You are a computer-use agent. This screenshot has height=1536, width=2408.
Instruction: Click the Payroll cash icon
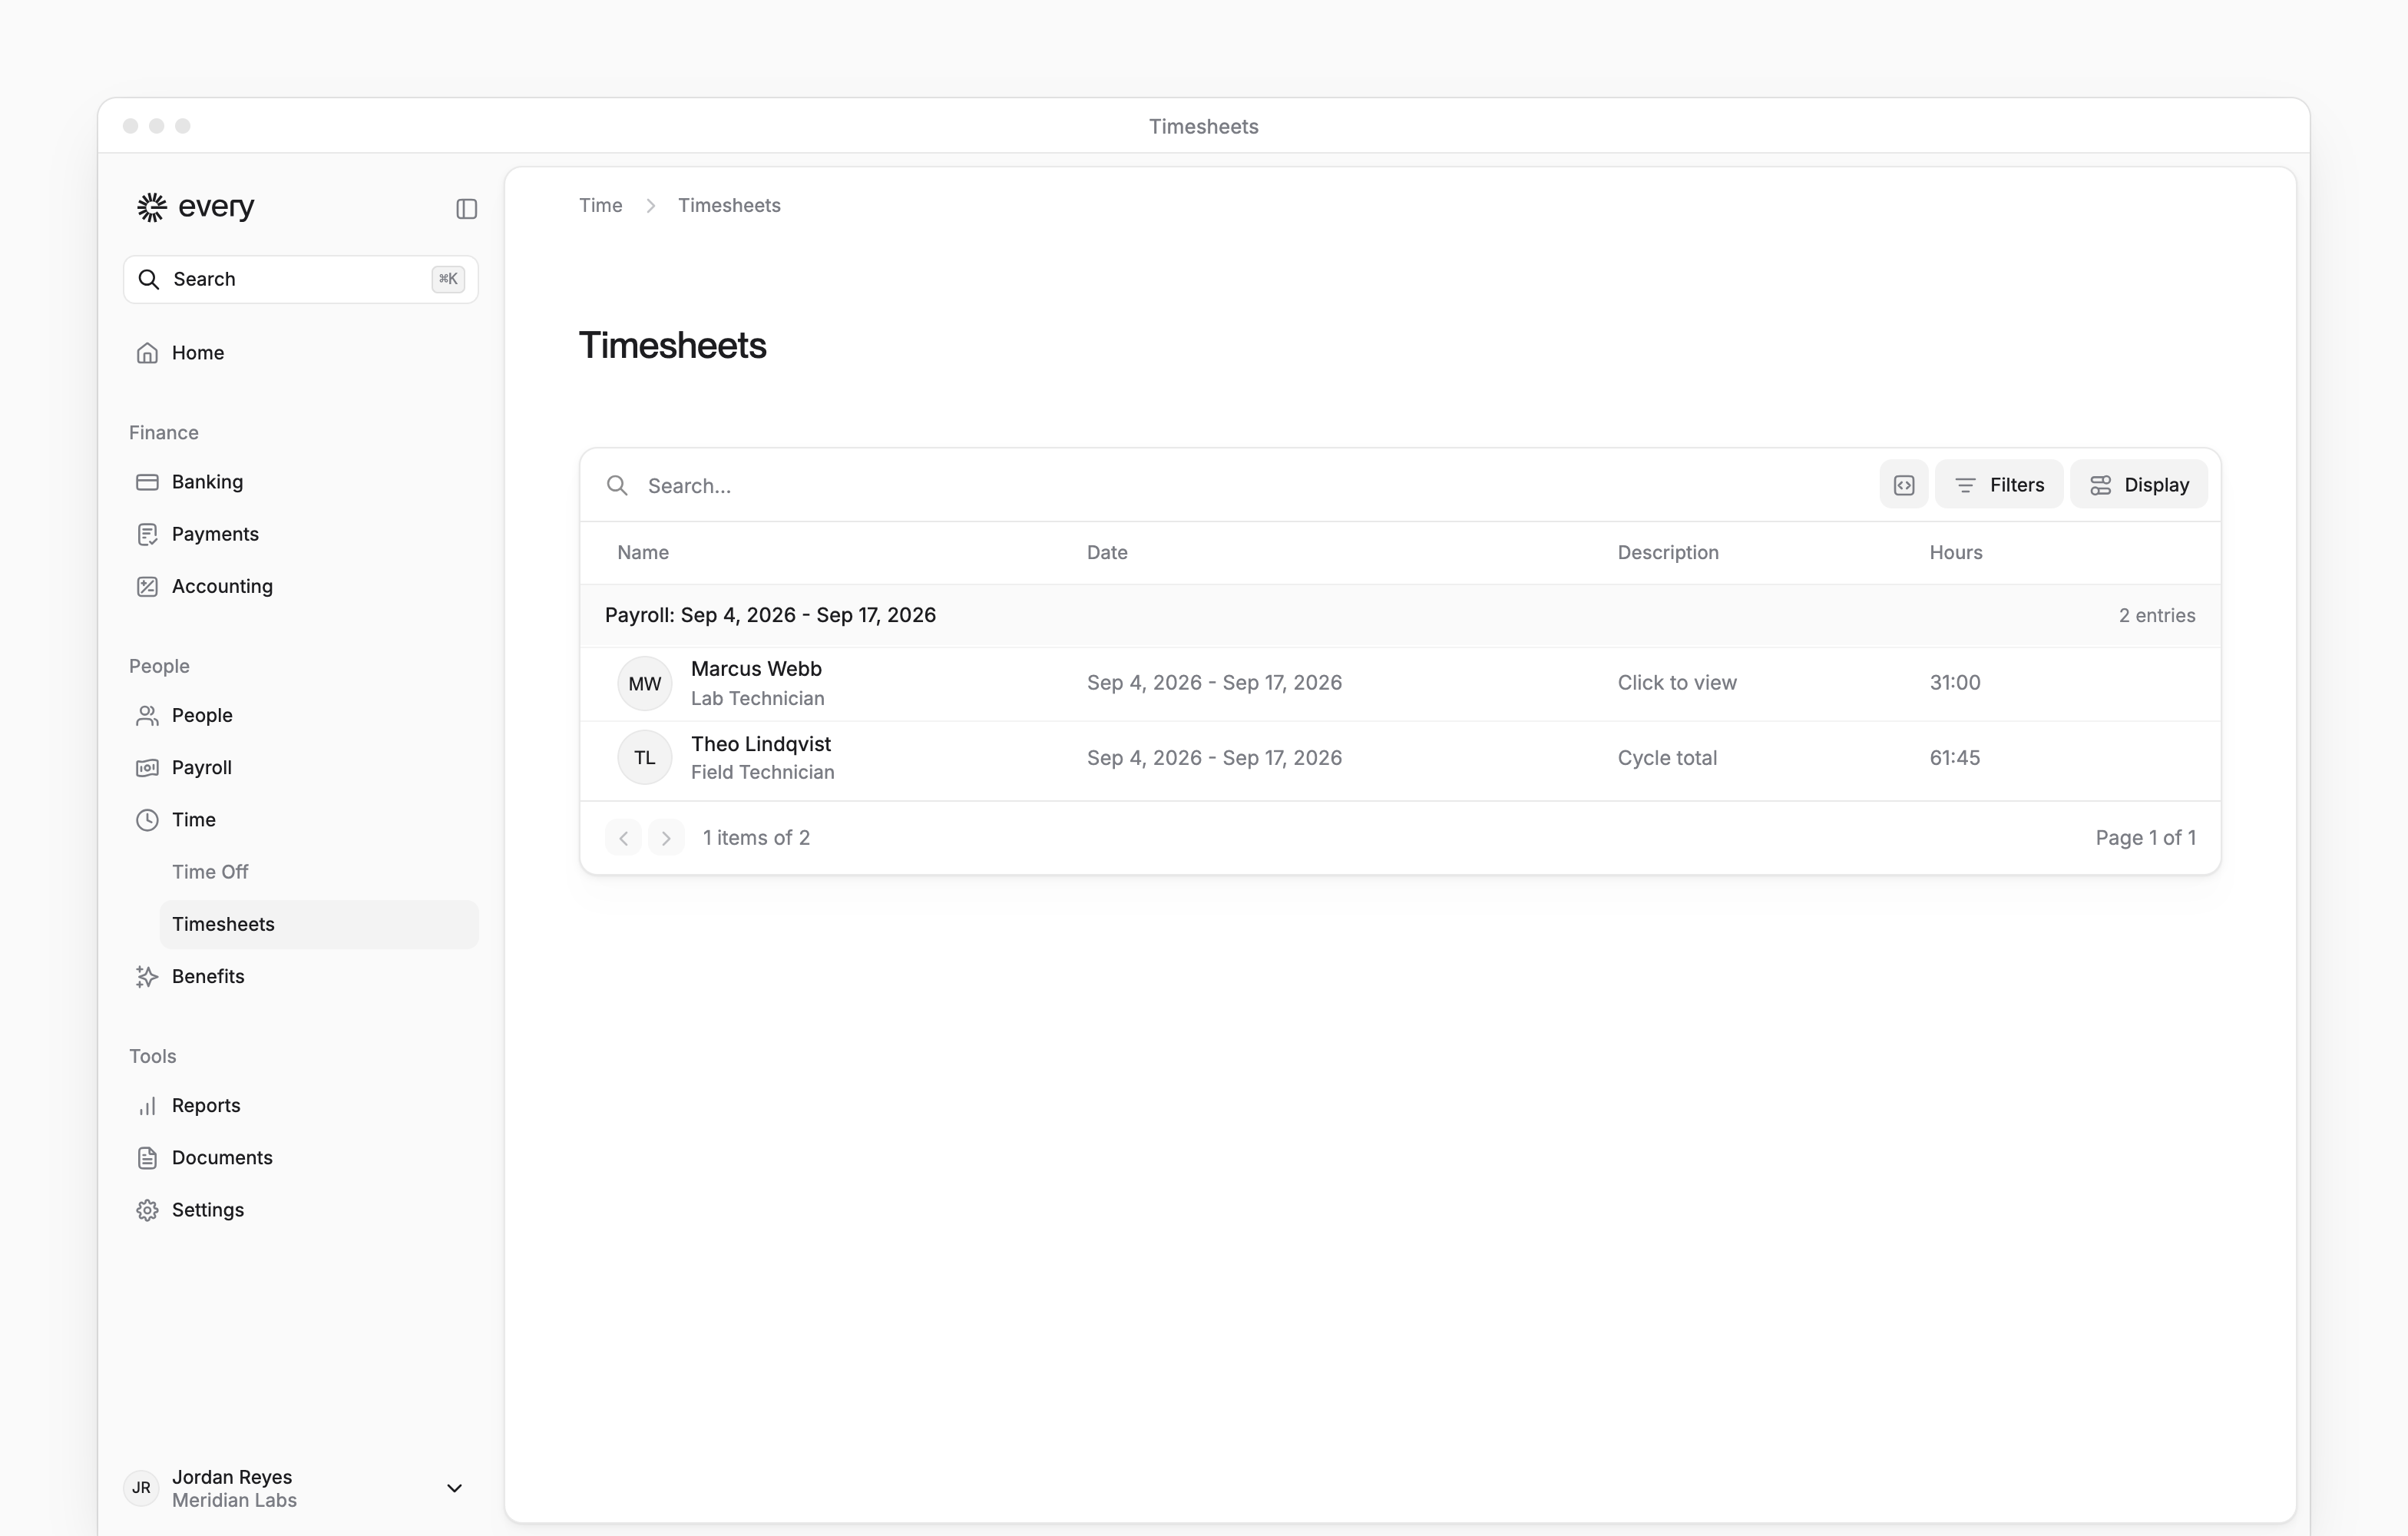click(147, 767)
